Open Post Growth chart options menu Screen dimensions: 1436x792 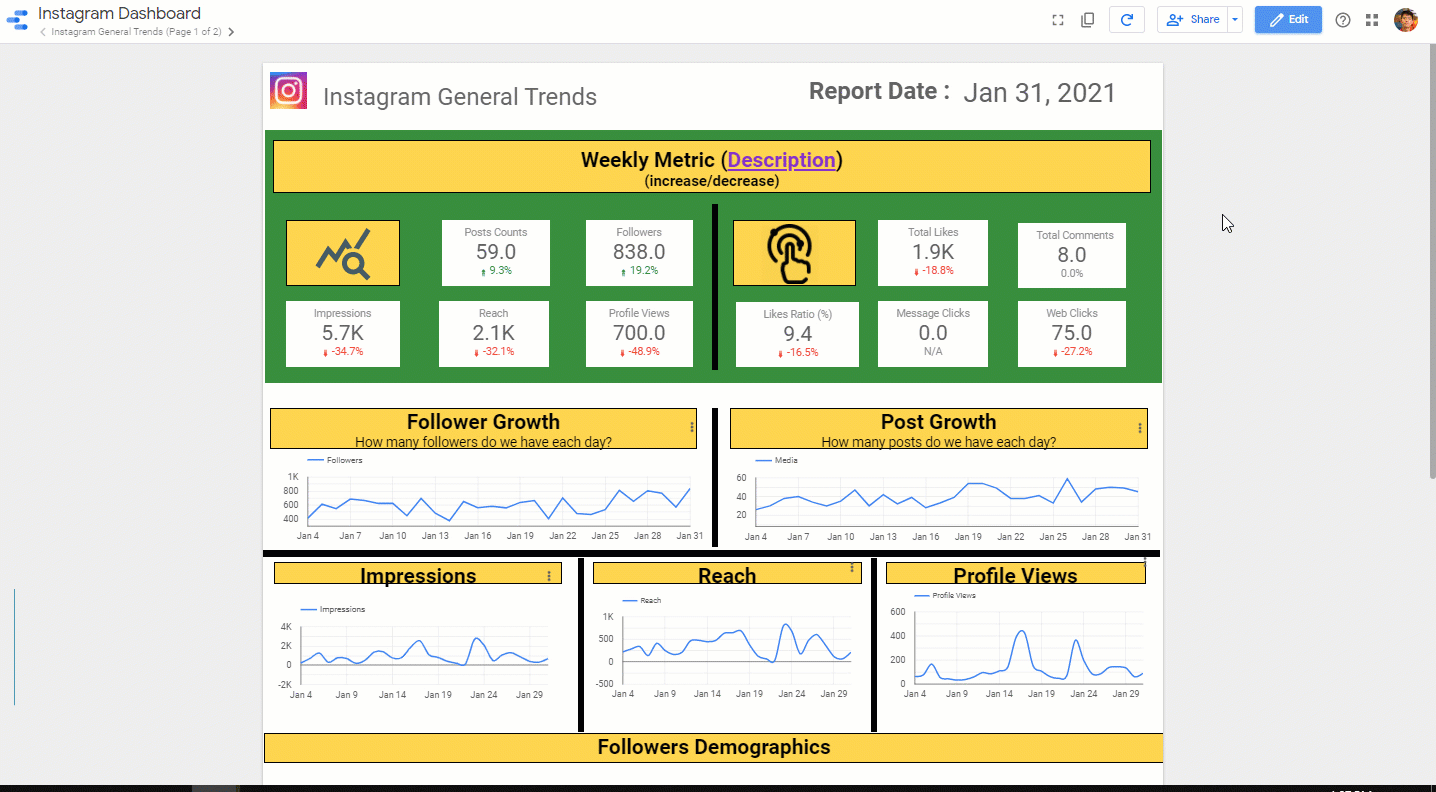click(x=1140, y=428)
